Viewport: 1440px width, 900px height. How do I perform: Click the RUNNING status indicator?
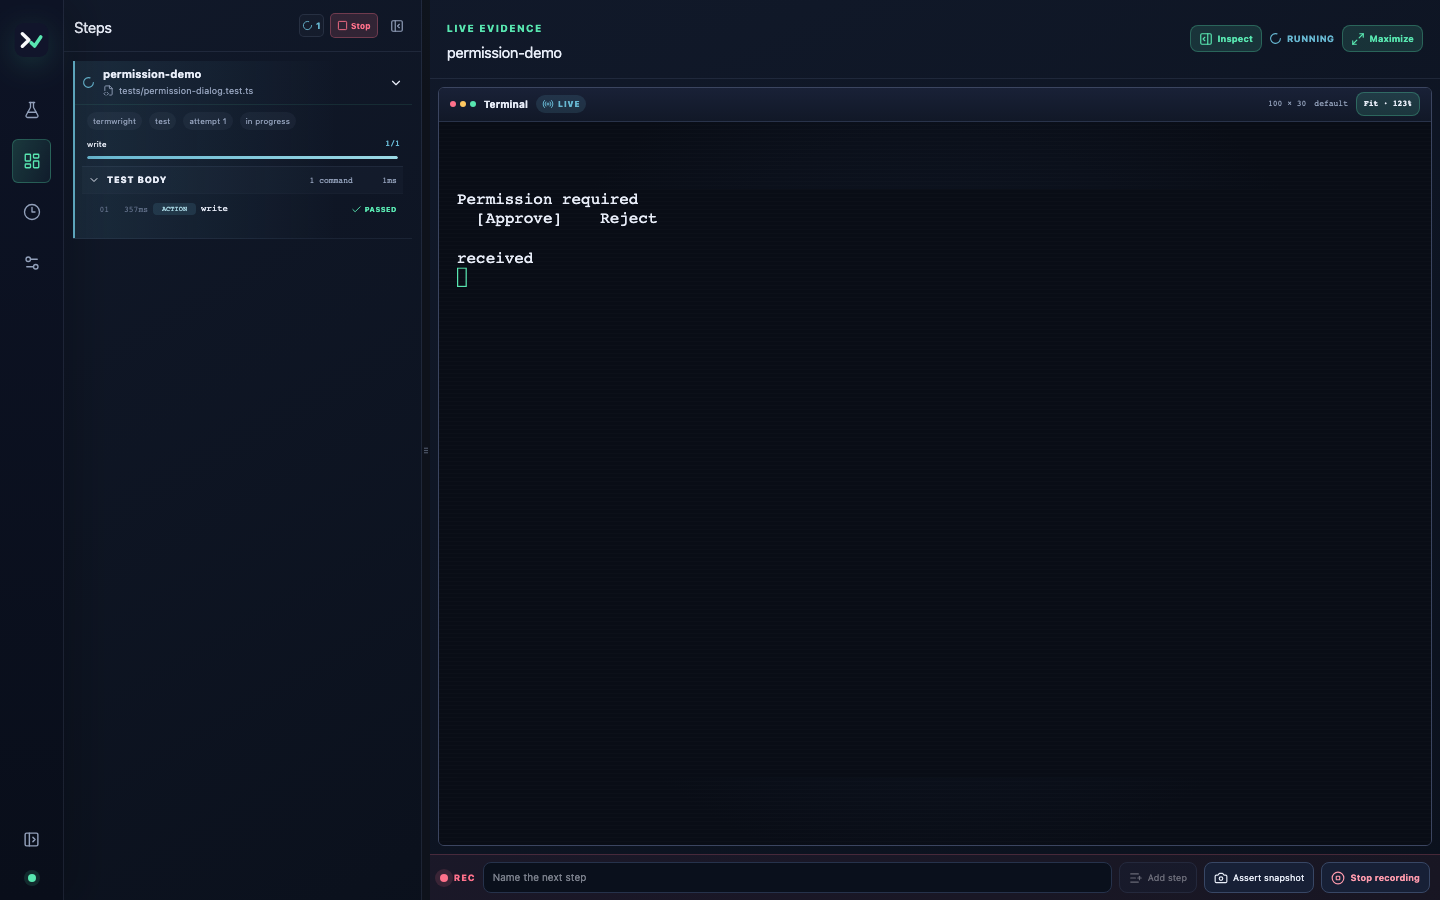tap(1302, 39)
